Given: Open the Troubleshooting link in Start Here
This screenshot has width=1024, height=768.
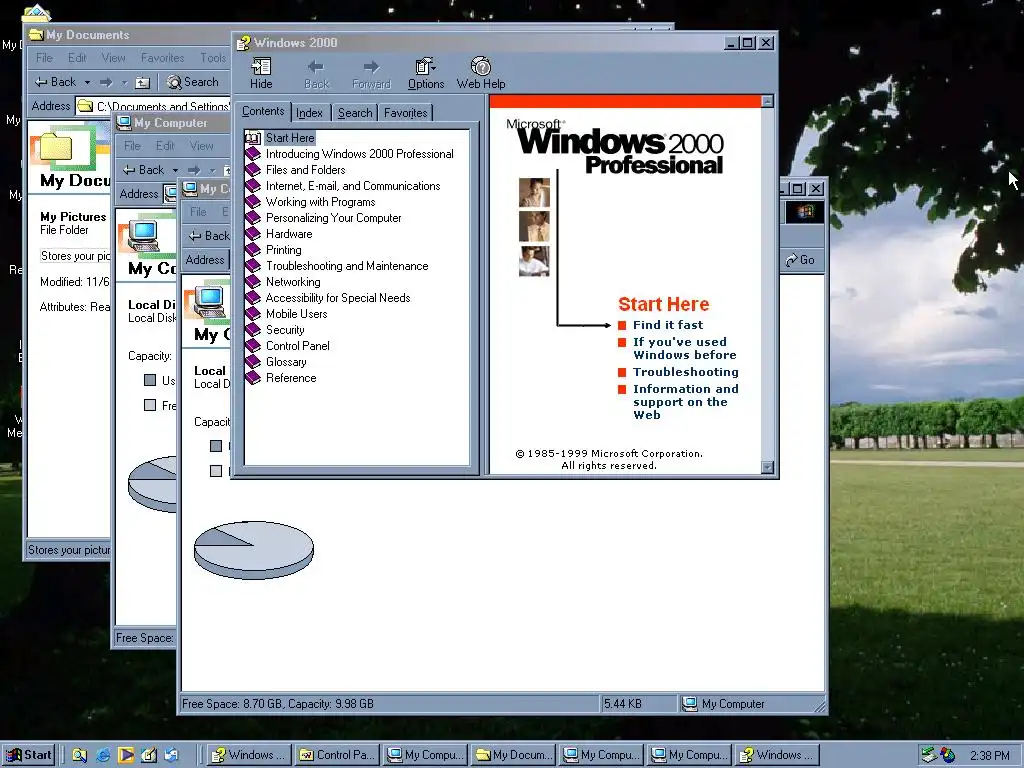Looking at the screenshot, I should [x=686, y=372].
